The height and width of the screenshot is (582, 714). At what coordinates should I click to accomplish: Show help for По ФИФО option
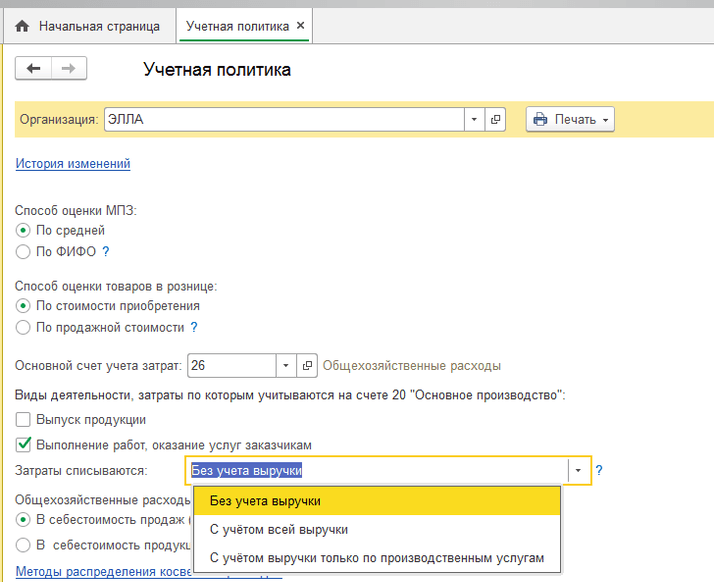coord(105,252)
